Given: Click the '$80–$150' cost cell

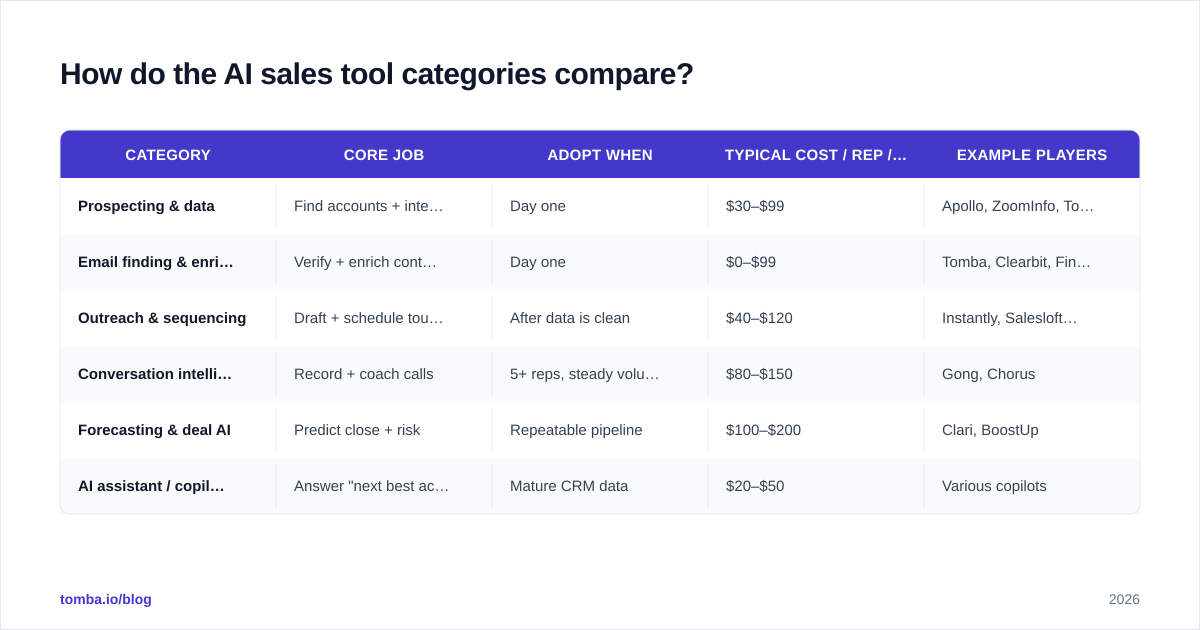Looking at the screenshot, I should [816, 374].
